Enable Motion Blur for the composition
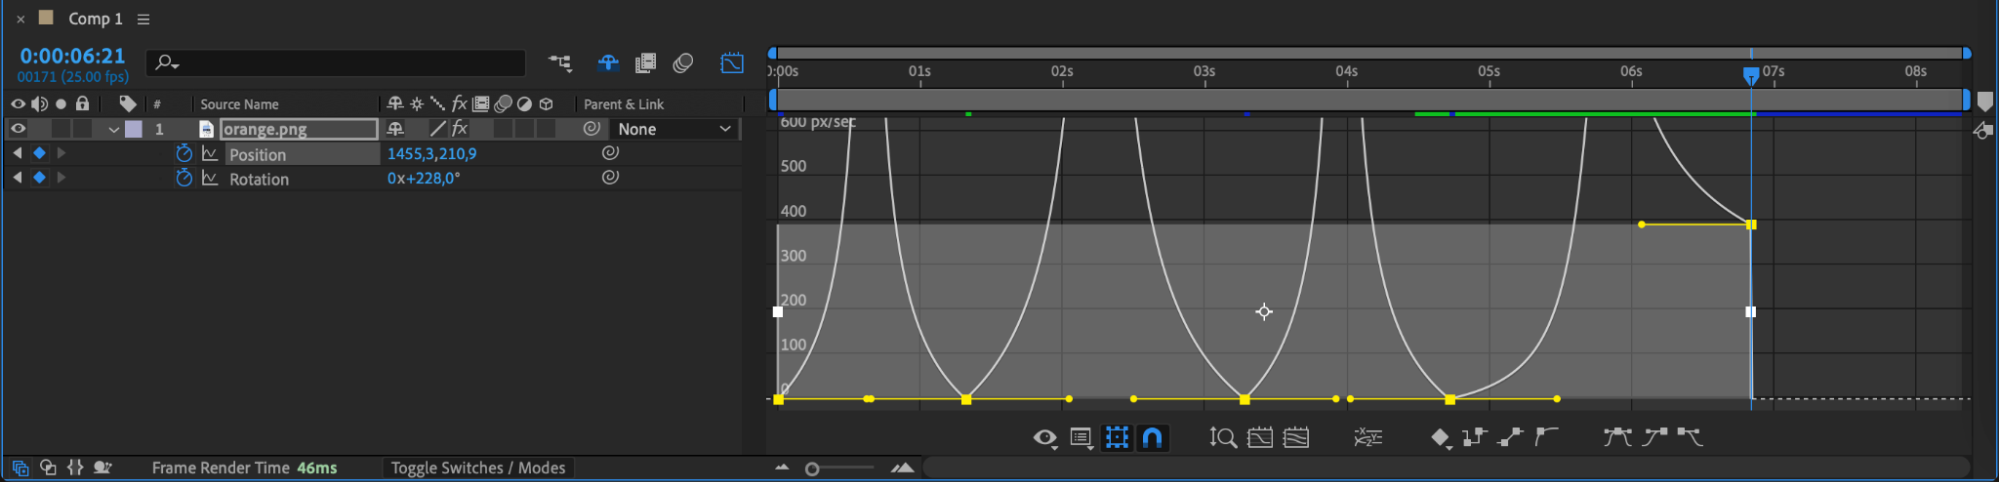 (x=683, y=63)
